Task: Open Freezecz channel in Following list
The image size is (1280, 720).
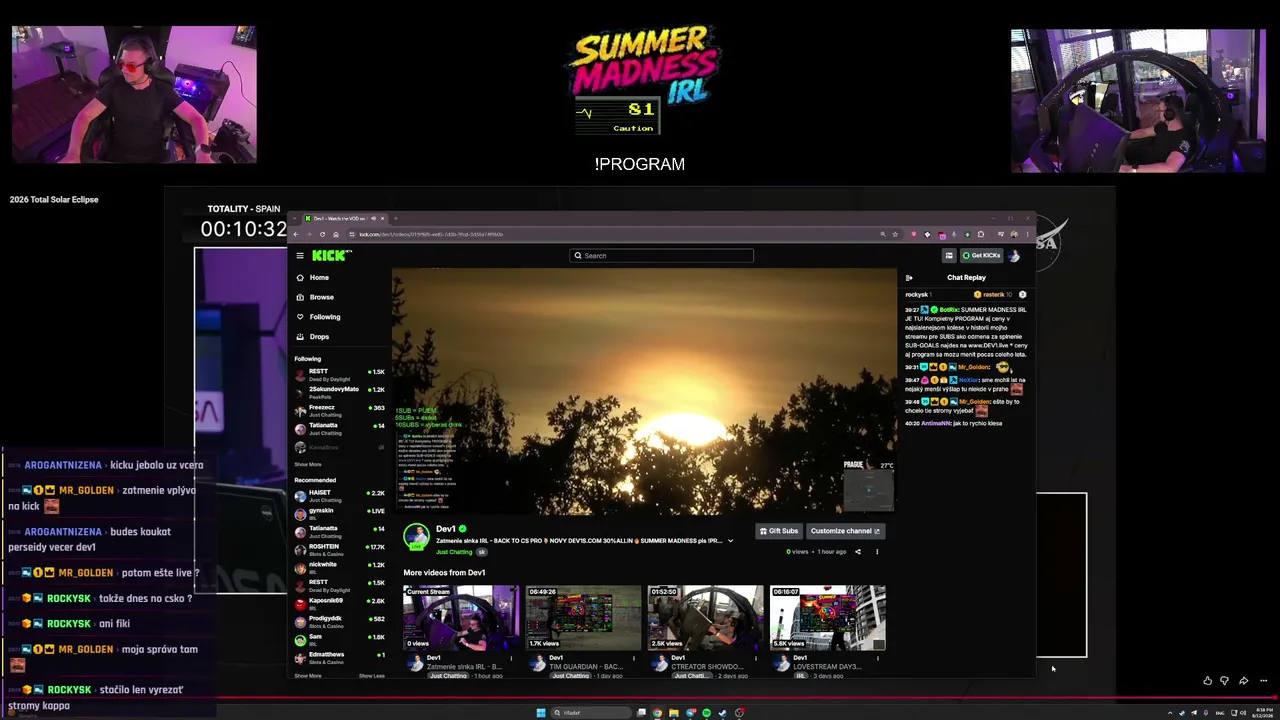Action: [x=340, y=409]
